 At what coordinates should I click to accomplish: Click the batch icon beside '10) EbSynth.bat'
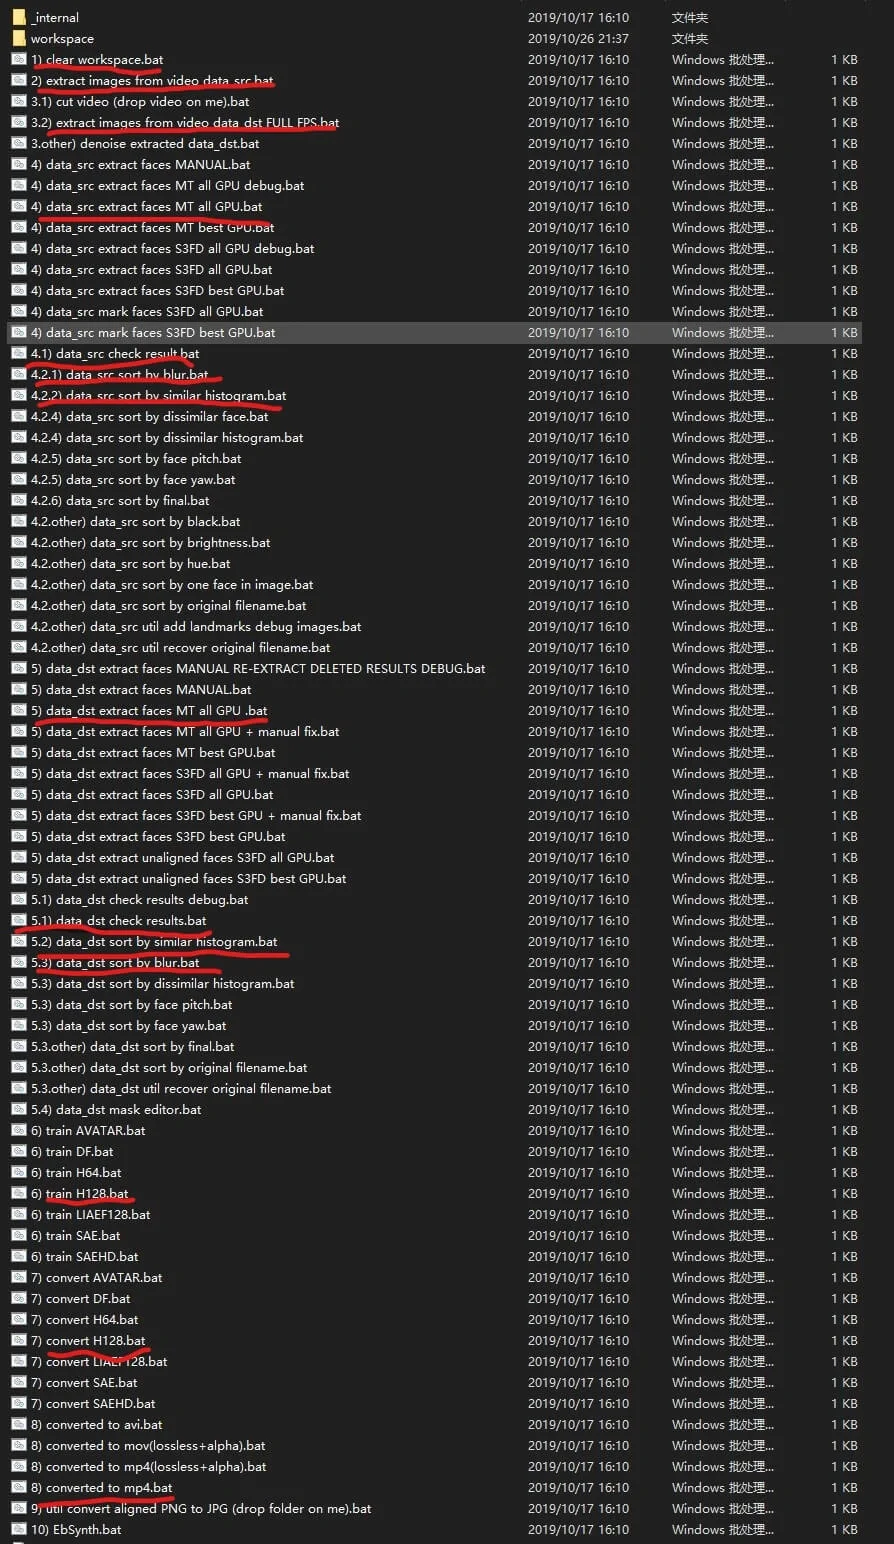pyautogui.click(x=19, y=1530)
